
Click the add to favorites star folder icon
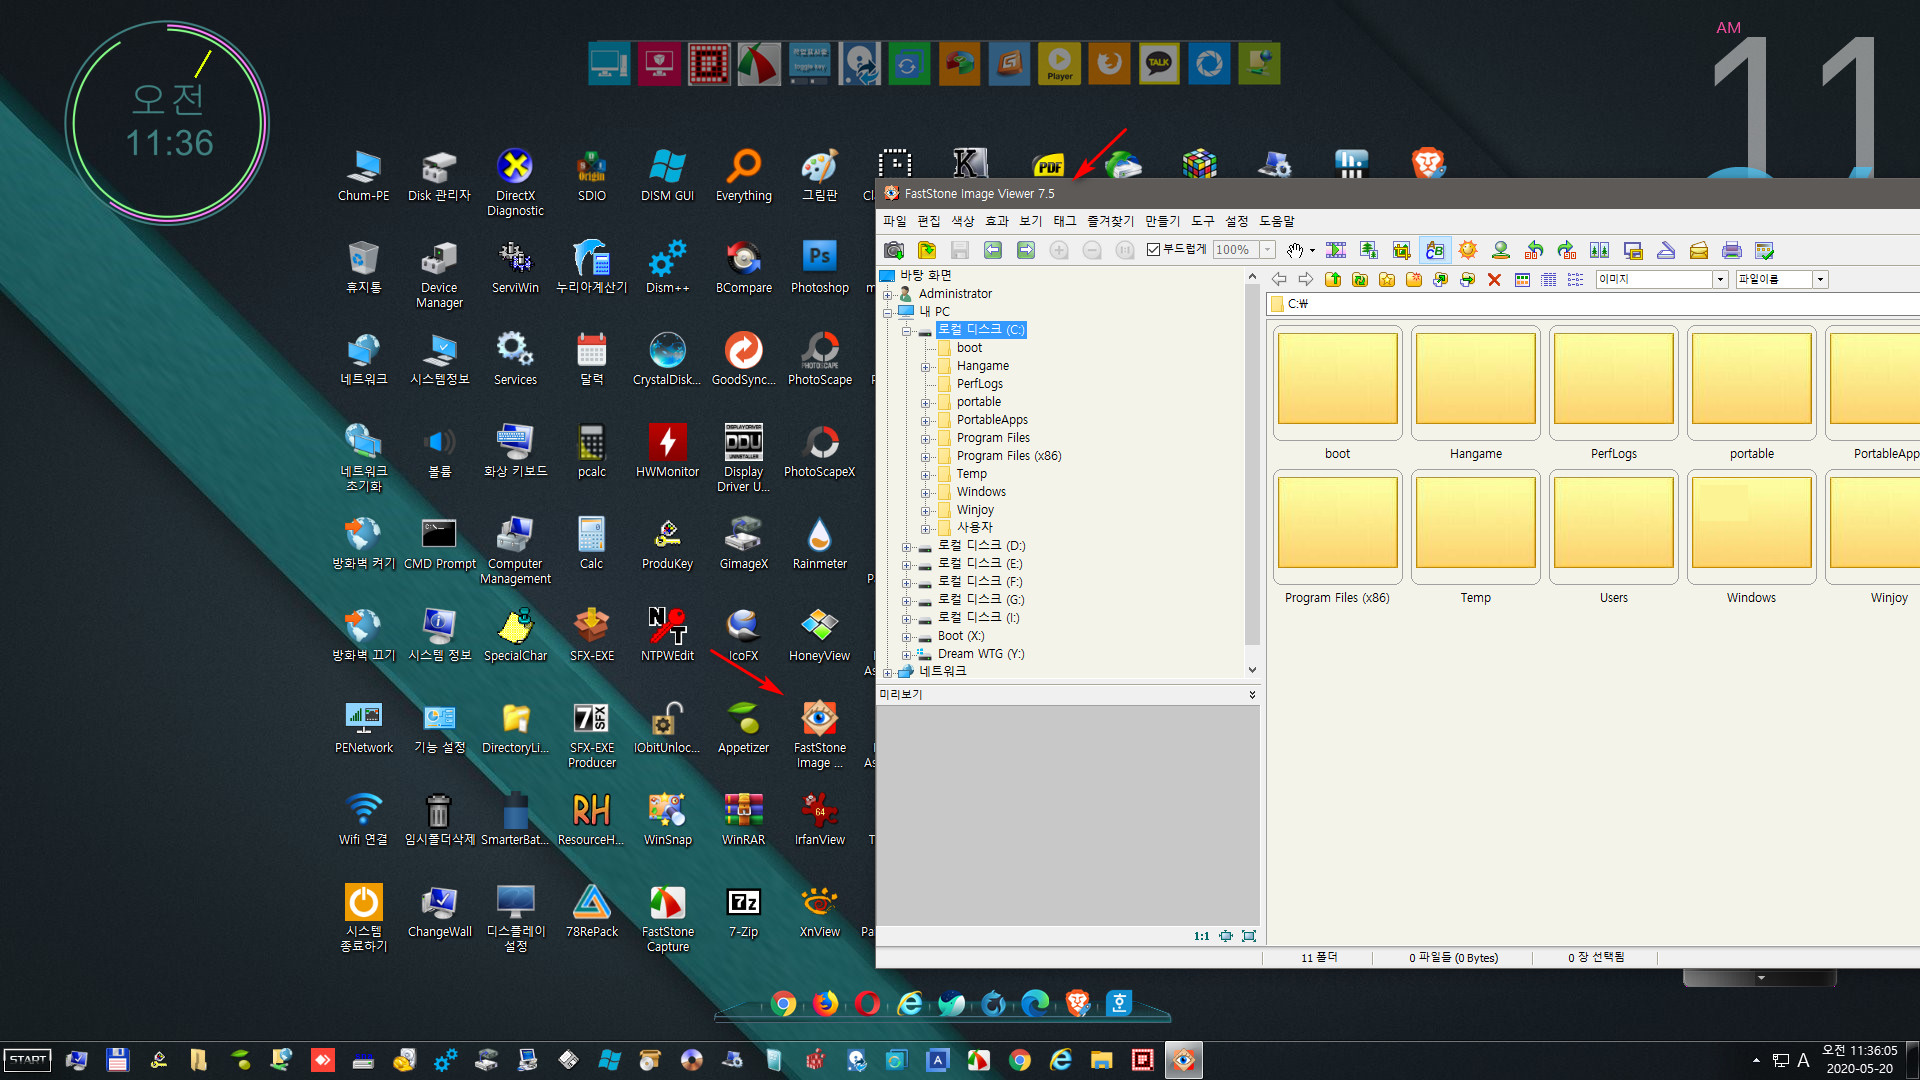point(1387,280)
